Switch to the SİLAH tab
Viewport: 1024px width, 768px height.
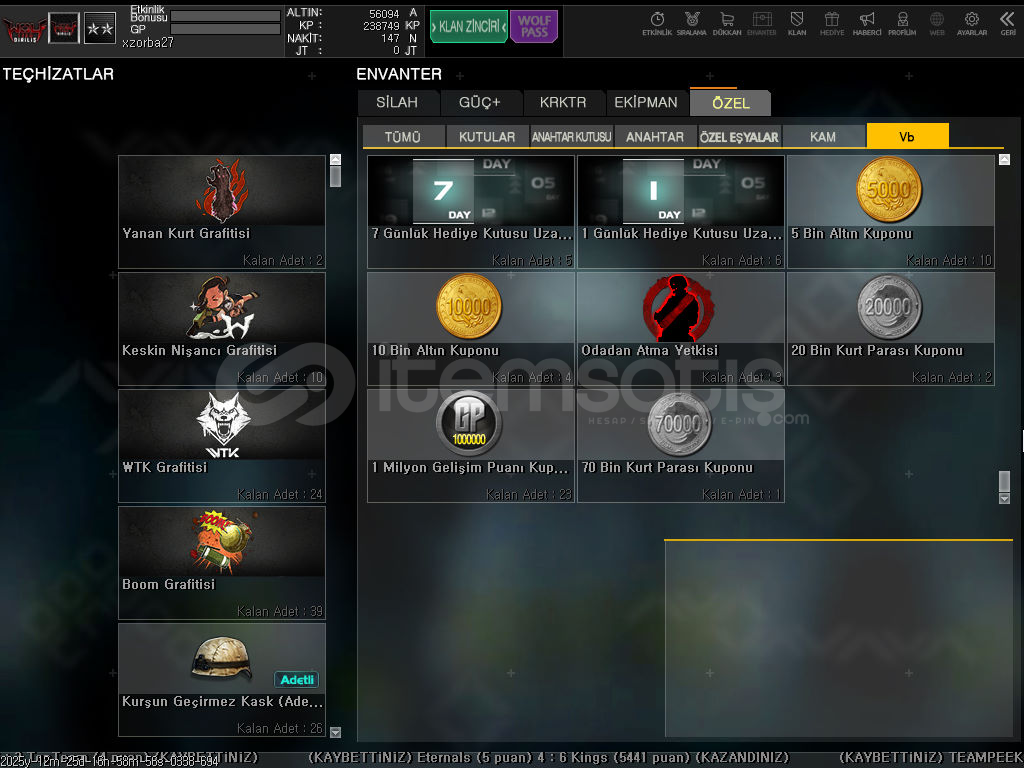click(x=397, y=103)
